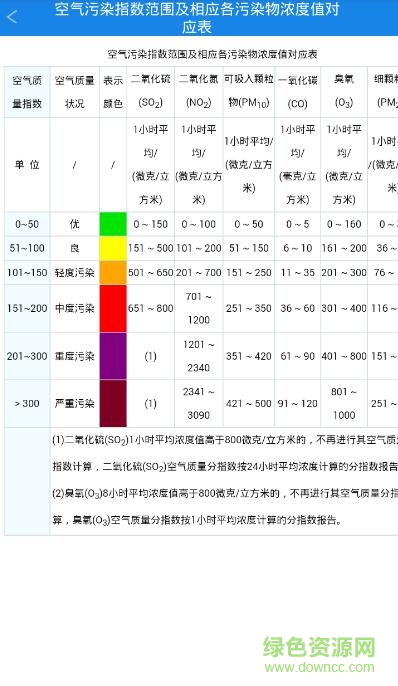Tap the PM10 value "421 ~ 500"
Viewport: 398px width, 686px height.
point(249,403)
